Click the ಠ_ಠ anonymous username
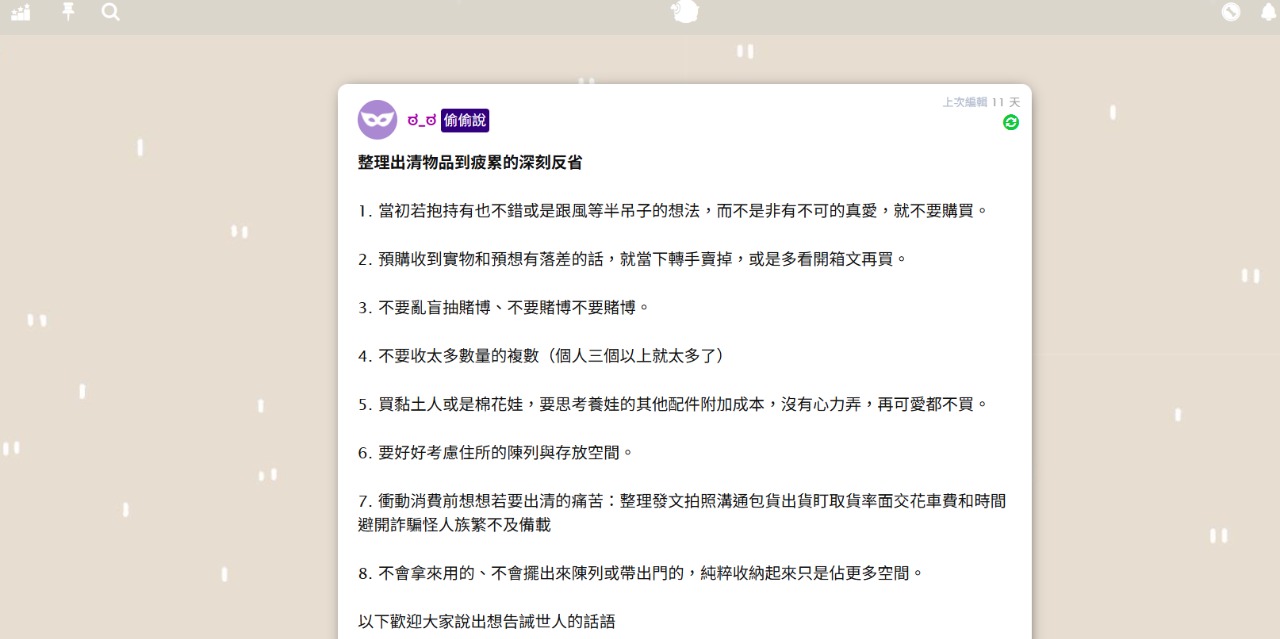This screenshot has height=639, width=1280. tap(421, 121)
